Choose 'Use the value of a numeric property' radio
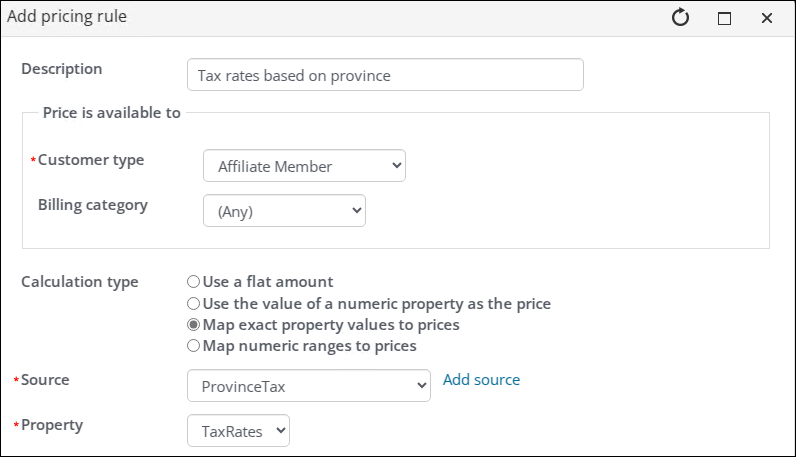 [194, 303]
